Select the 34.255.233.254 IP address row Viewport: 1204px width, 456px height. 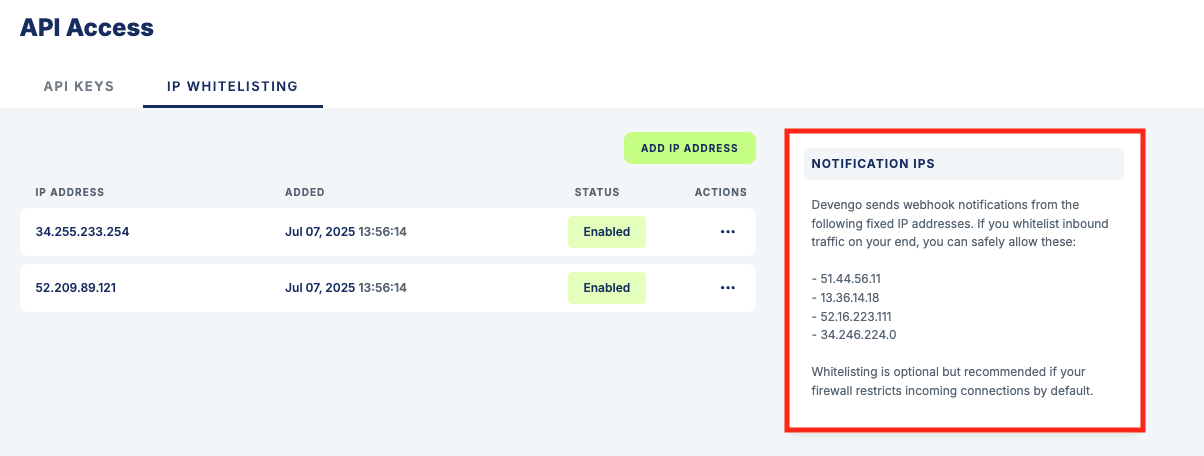(x=388, y=232)
